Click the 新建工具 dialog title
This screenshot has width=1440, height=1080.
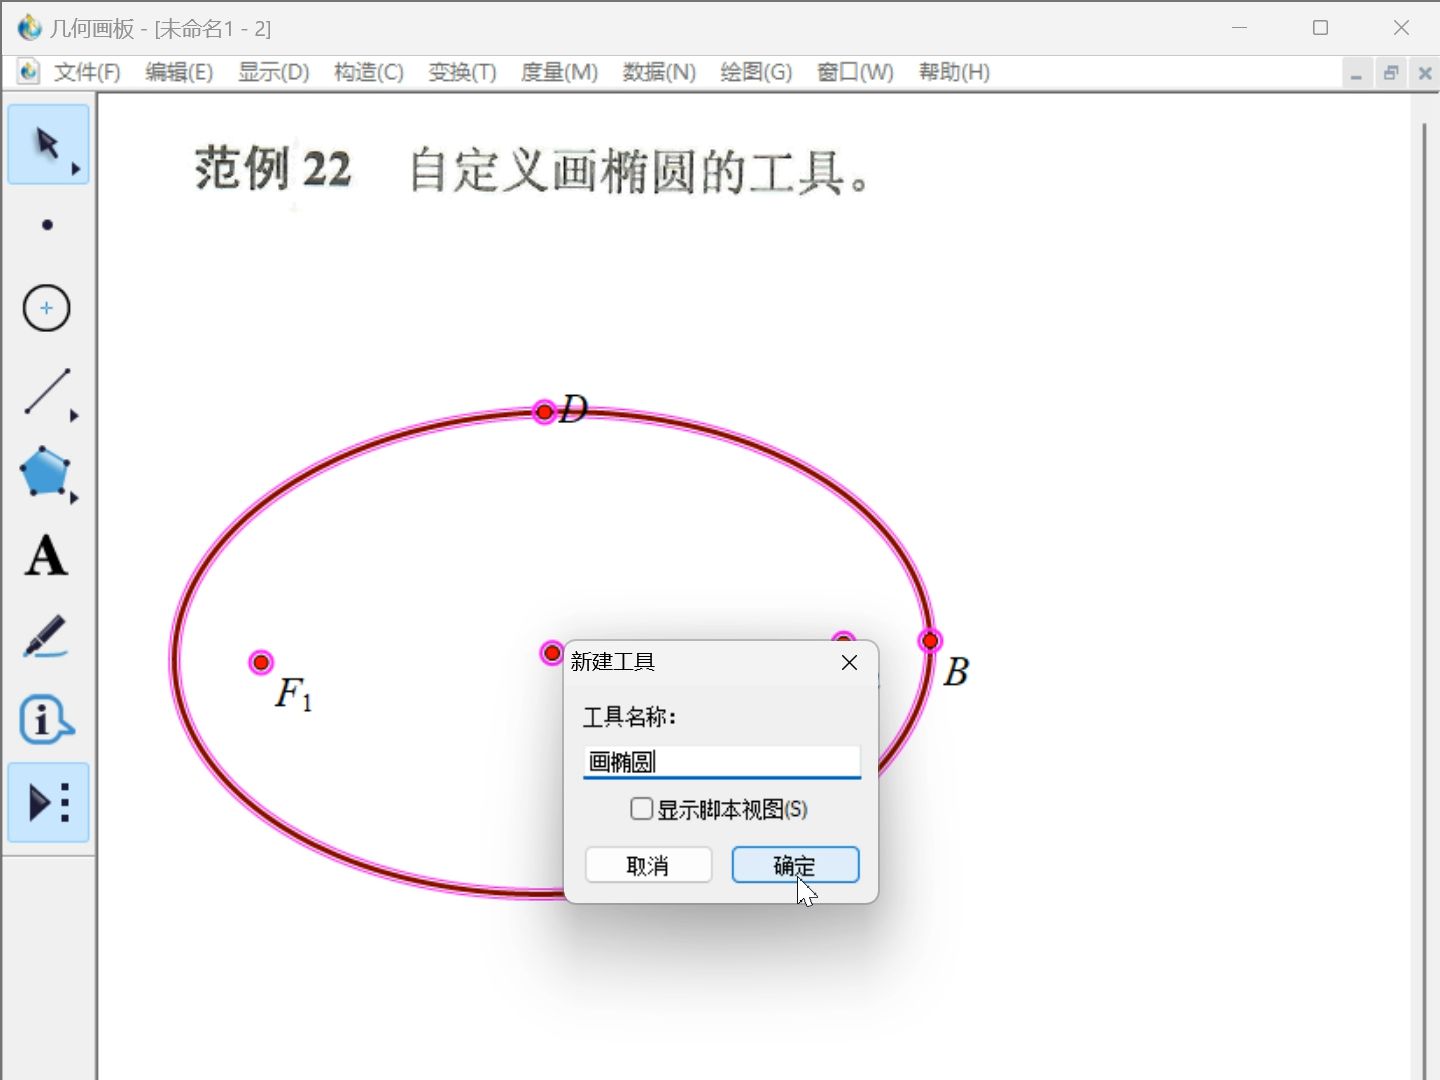click(612, 662)
